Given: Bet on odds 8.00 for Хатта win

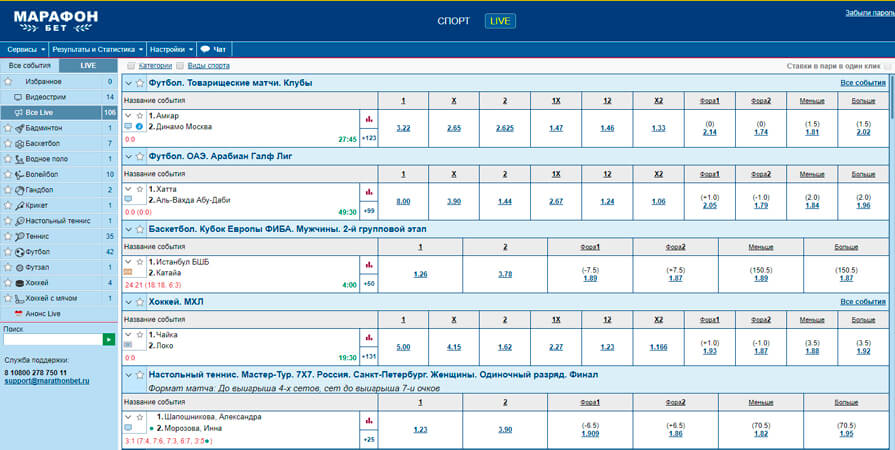Looking at the screenshot, I should pyautogui.click(x=403, y=202).
